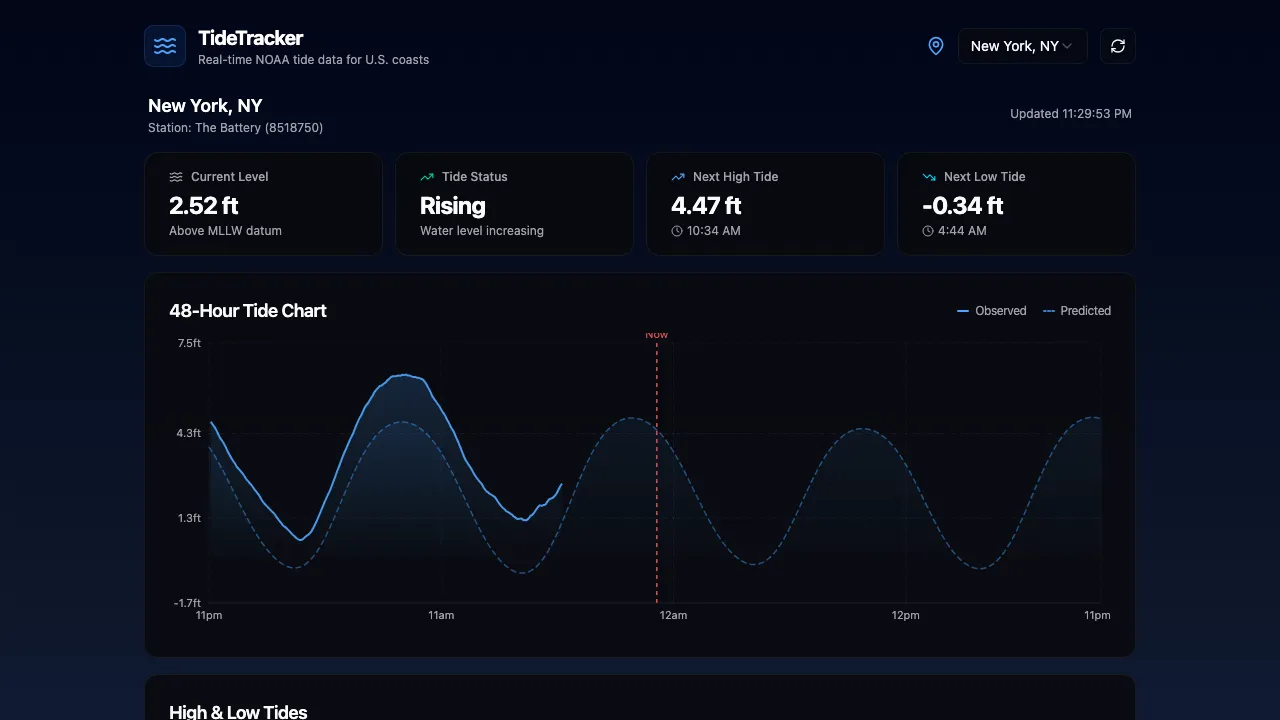This screenshot has height=720, width=1280.
Task: Click the clock icon next to 4:44 AM
Action: pos(928,231)
